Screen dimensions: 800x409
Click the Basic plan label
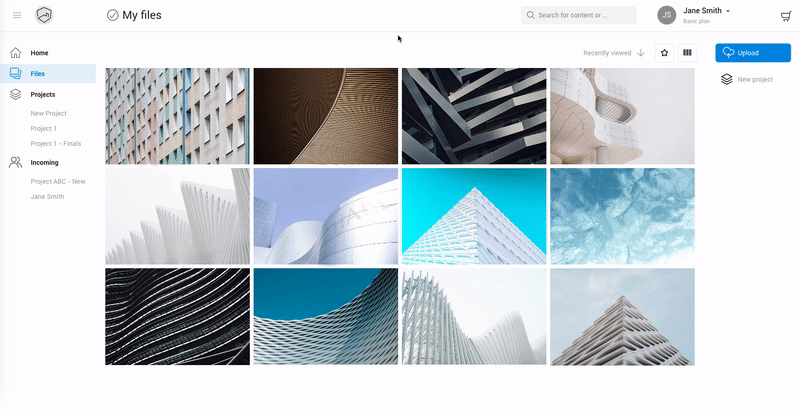(x=696, y=21)
